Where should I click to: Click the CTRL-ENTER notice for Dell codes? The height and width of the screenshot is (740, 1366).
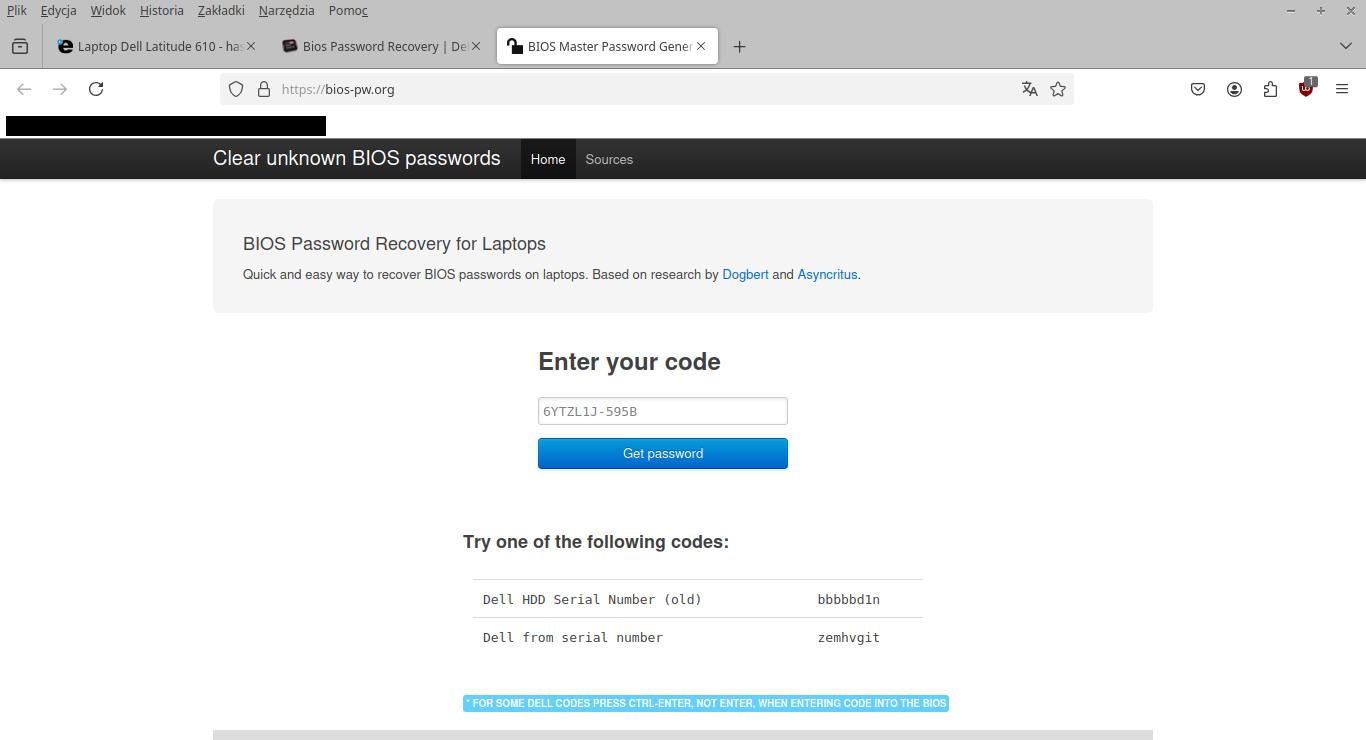(706, 703)
